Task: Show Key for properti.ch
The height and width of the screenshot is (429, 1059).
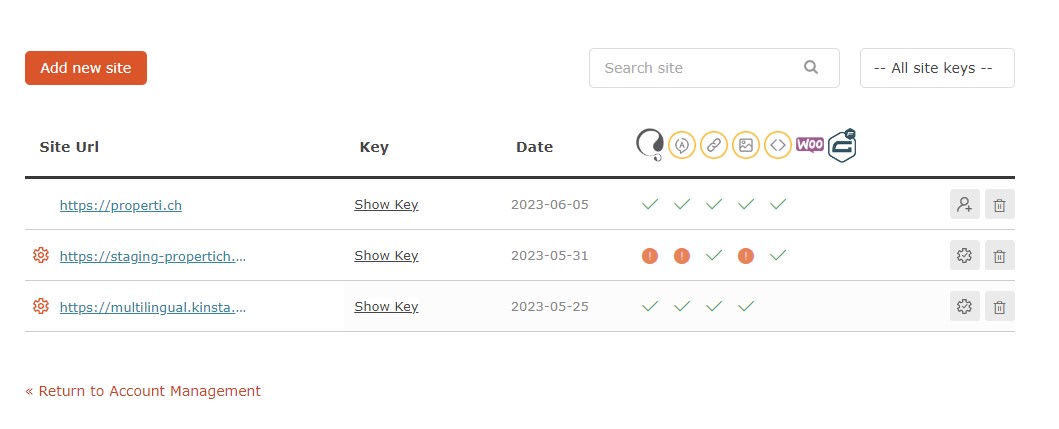Action: 386,205
